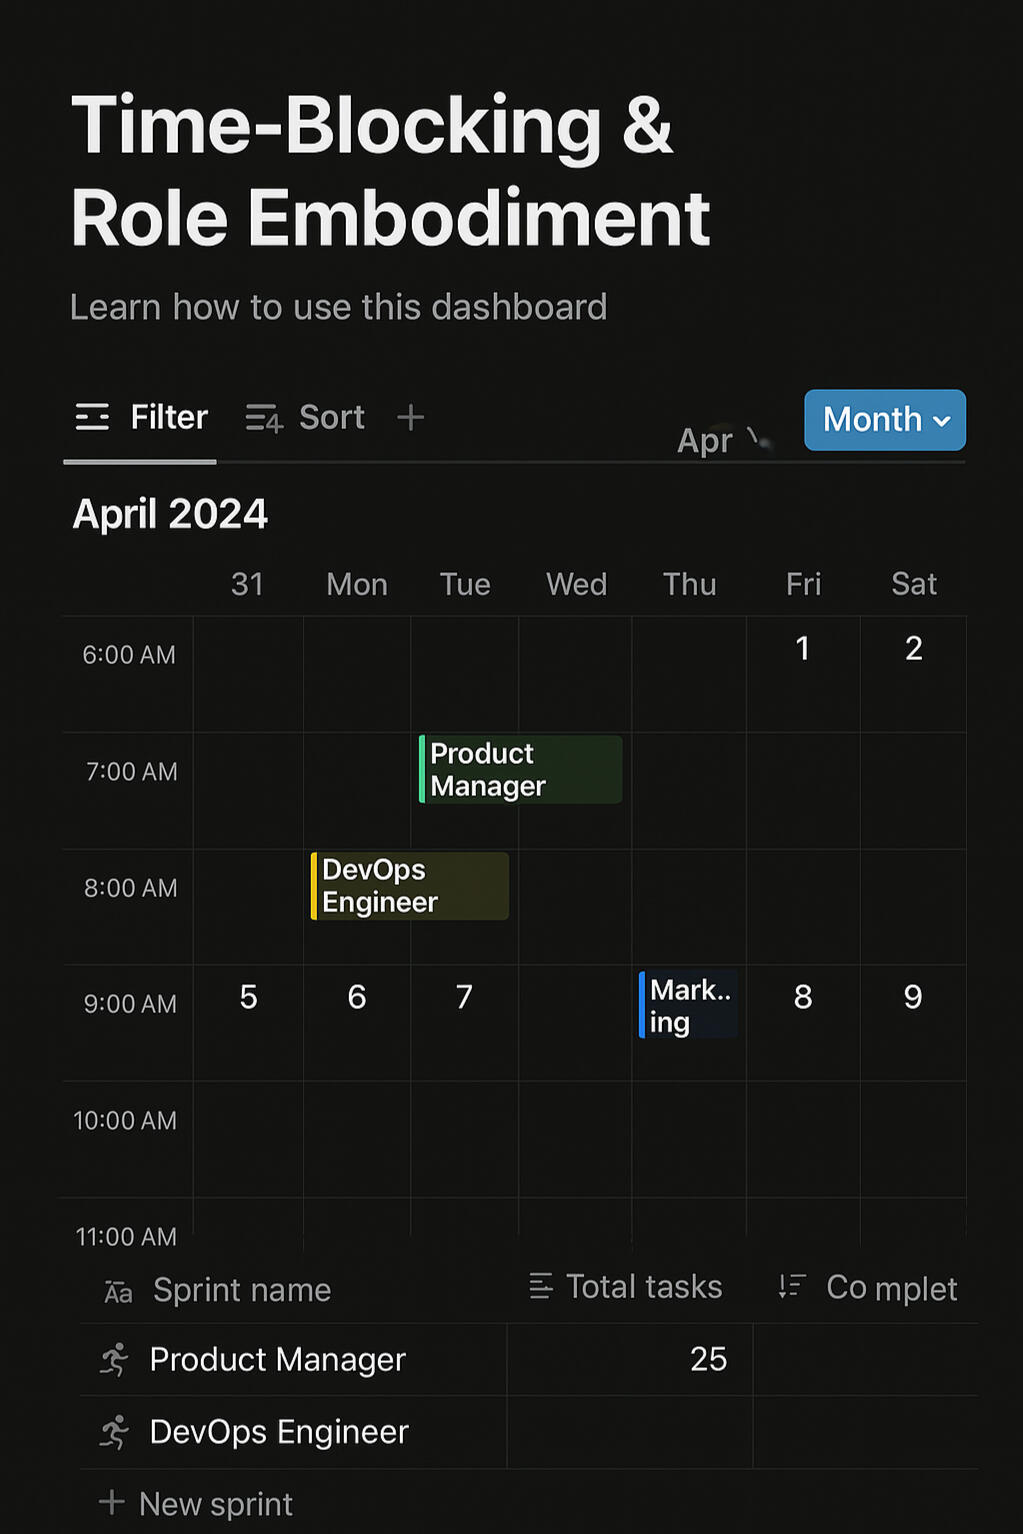Click the Filter lines icon
This screenshot has width=1023, height=1534.
coord(92,417)
